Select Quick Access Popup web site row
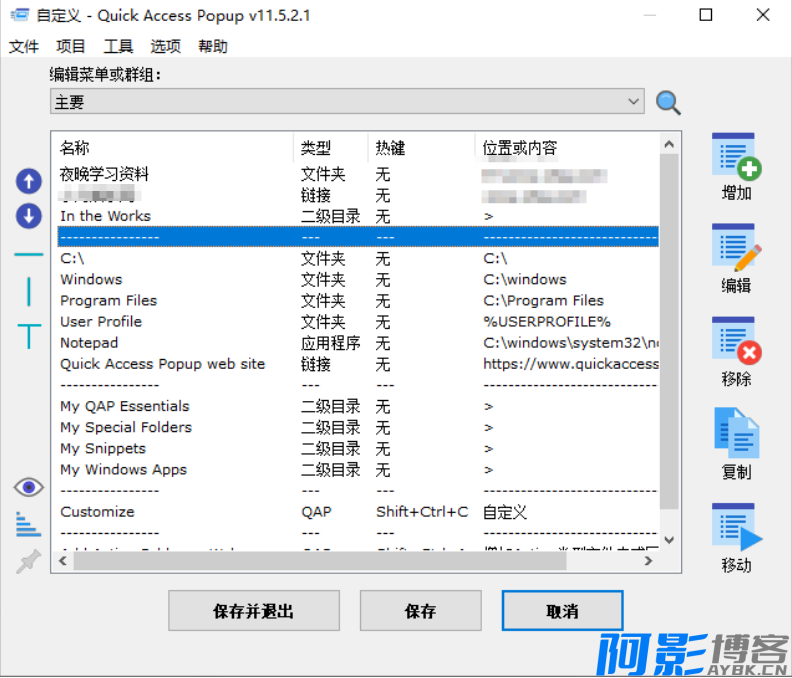 point(358,364)
